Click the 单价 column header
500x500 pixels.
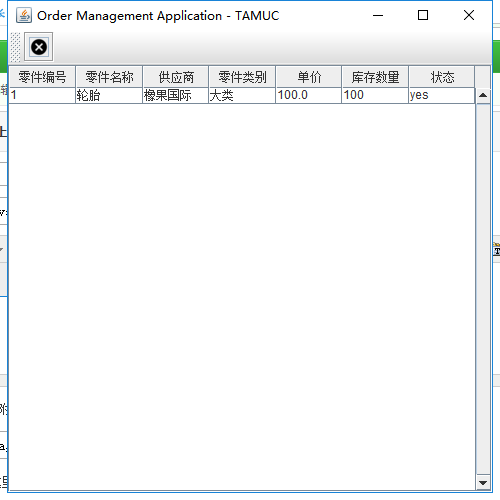(309, 77)
